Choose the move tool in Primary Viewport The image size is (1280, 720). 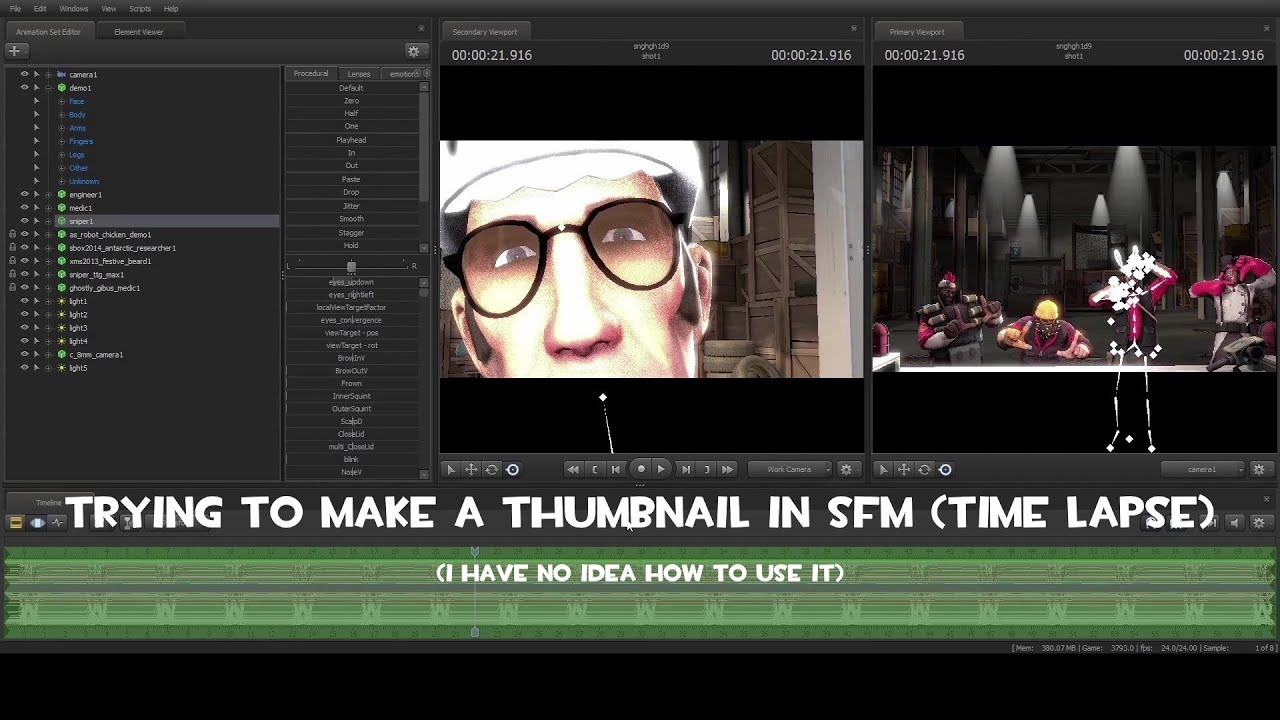click(x=904, y=469)
